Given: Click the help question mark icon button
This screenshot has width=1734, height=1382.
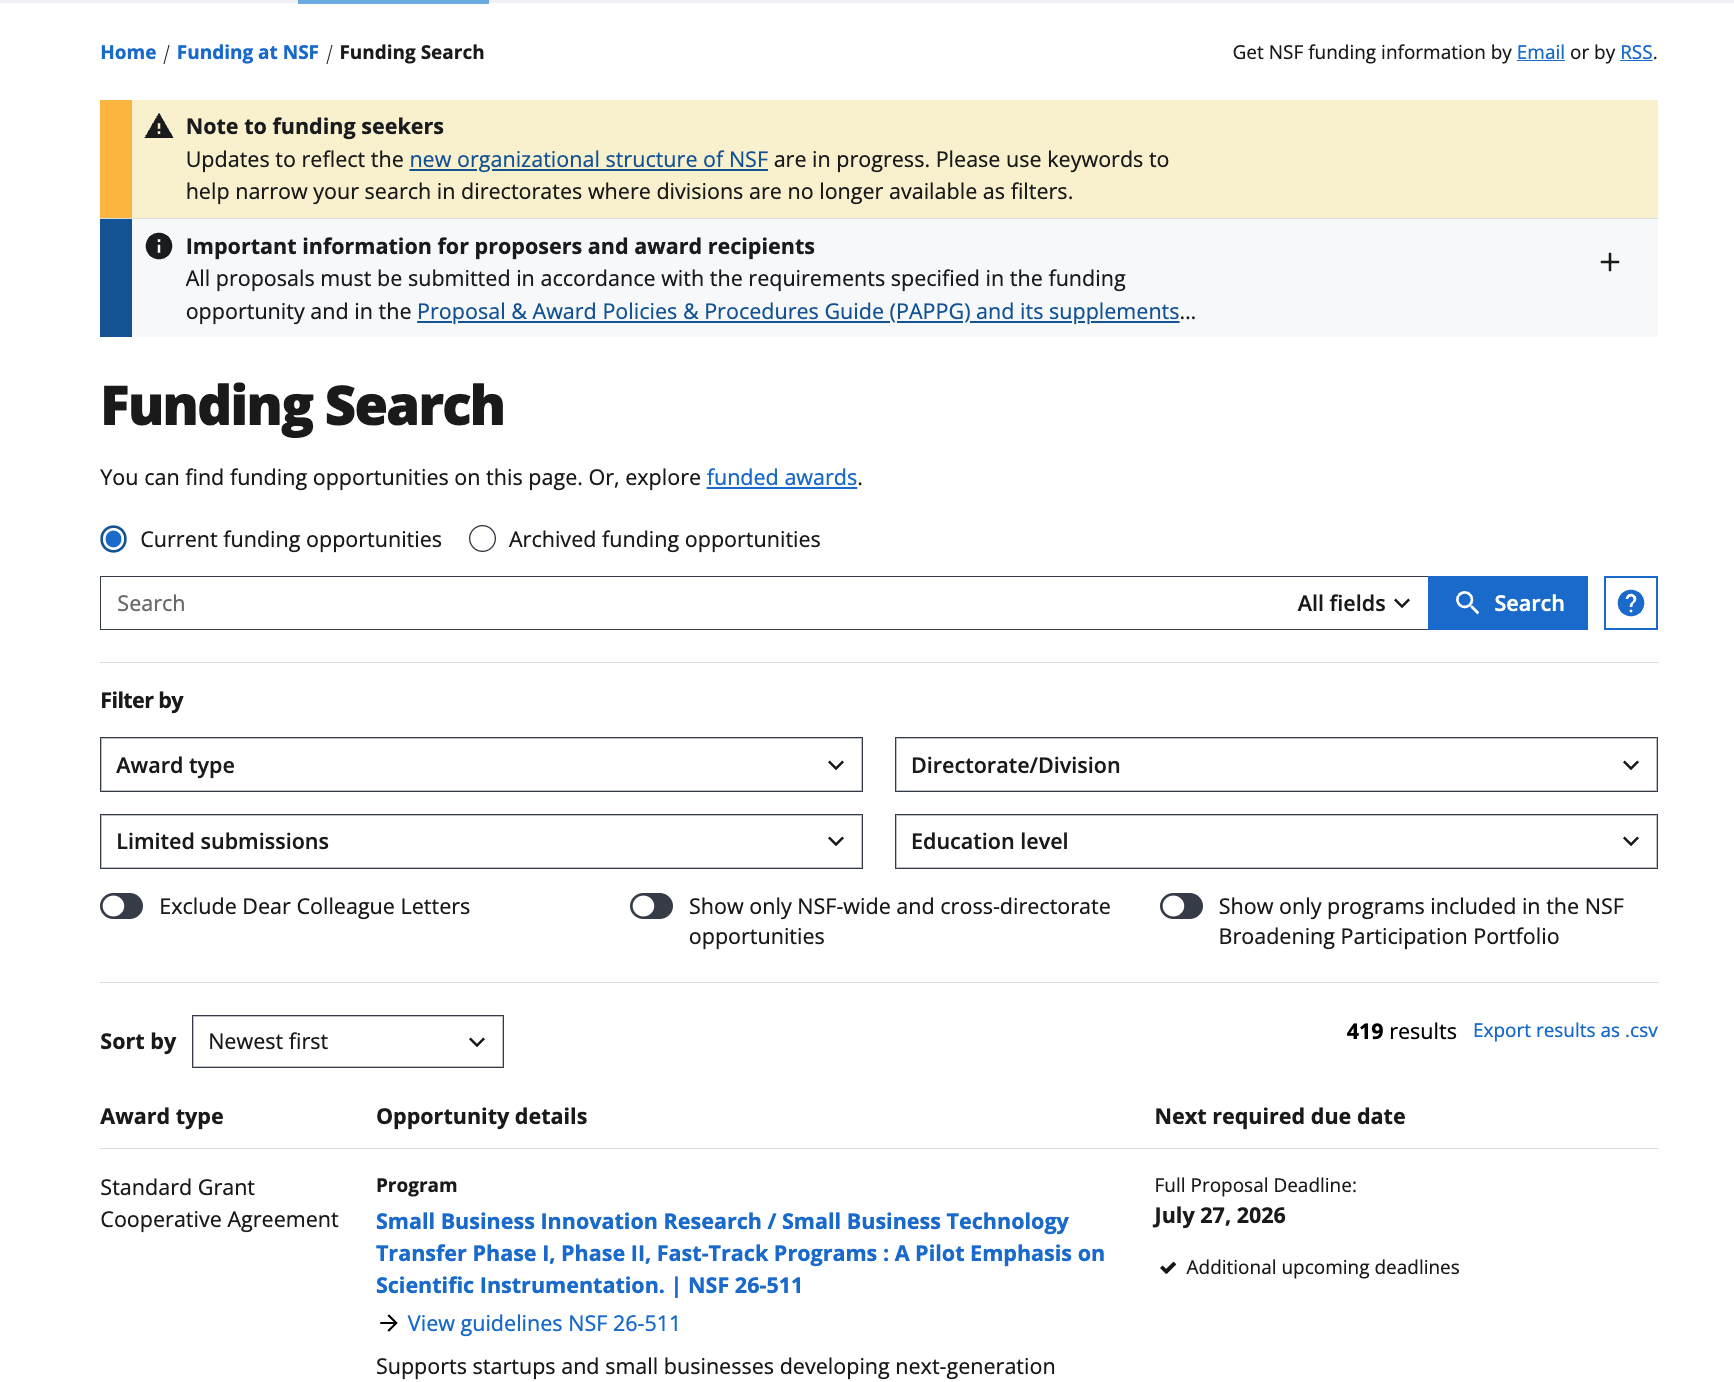Looking at the screenshot, I should 1630,603.
